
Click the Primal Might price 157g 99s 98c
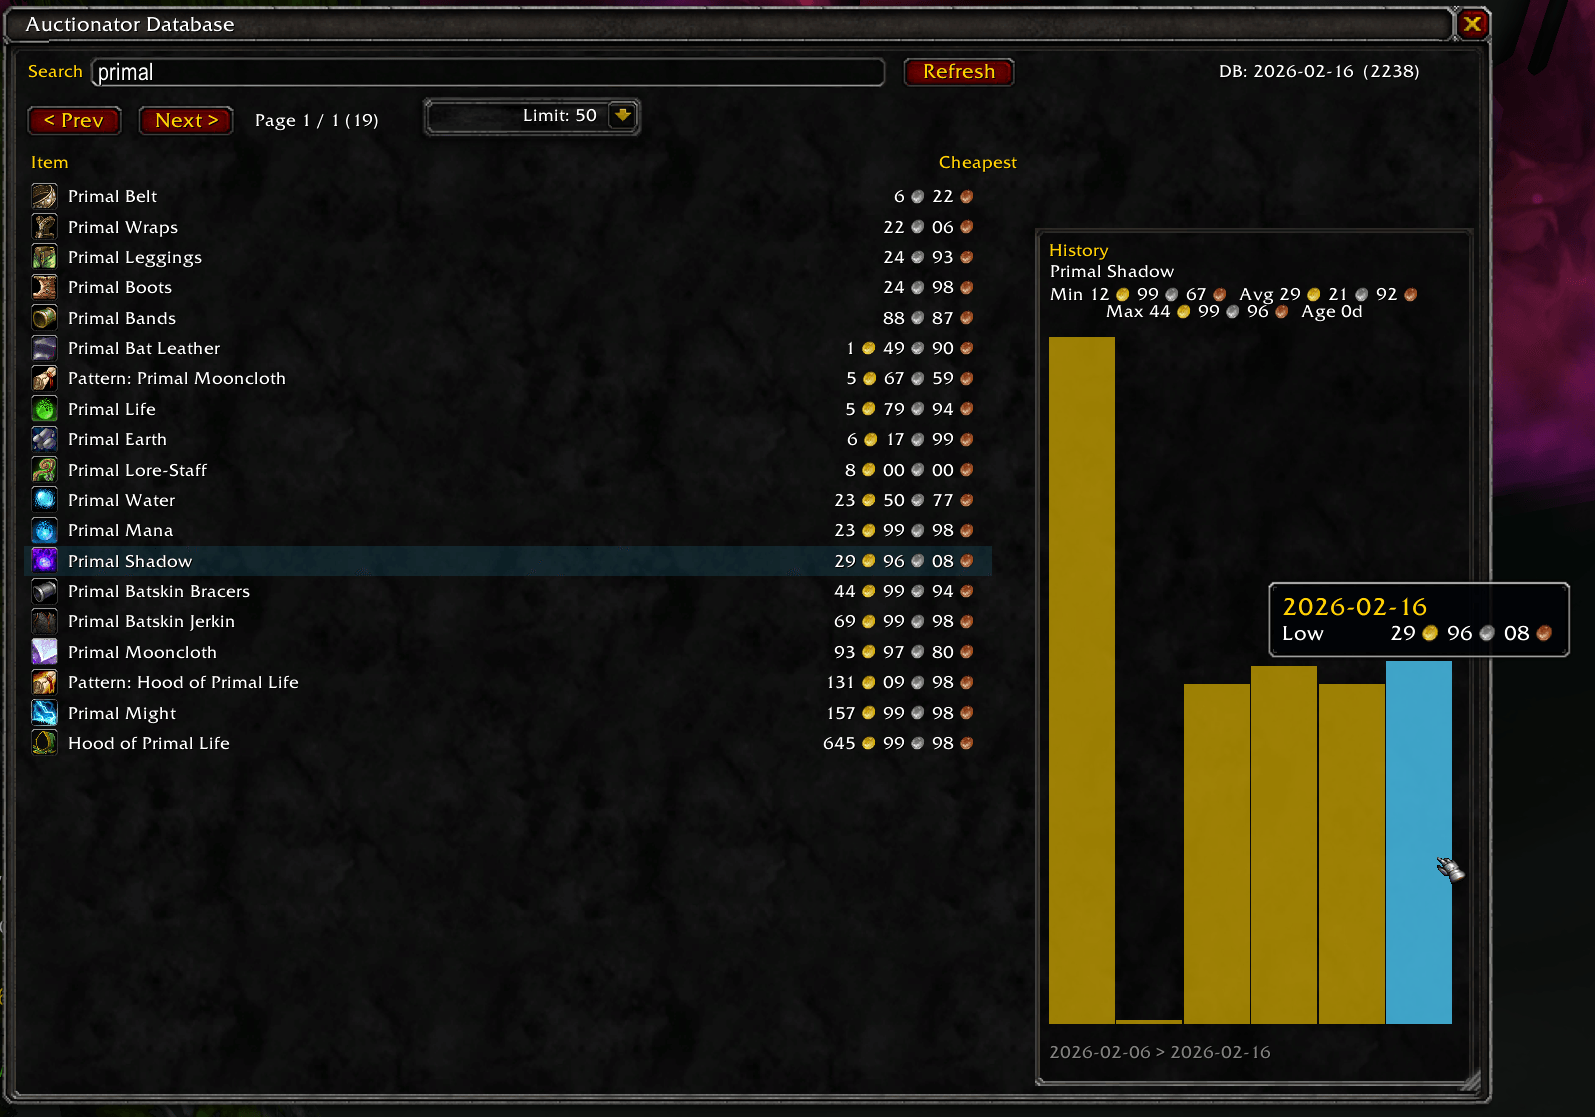900,713
